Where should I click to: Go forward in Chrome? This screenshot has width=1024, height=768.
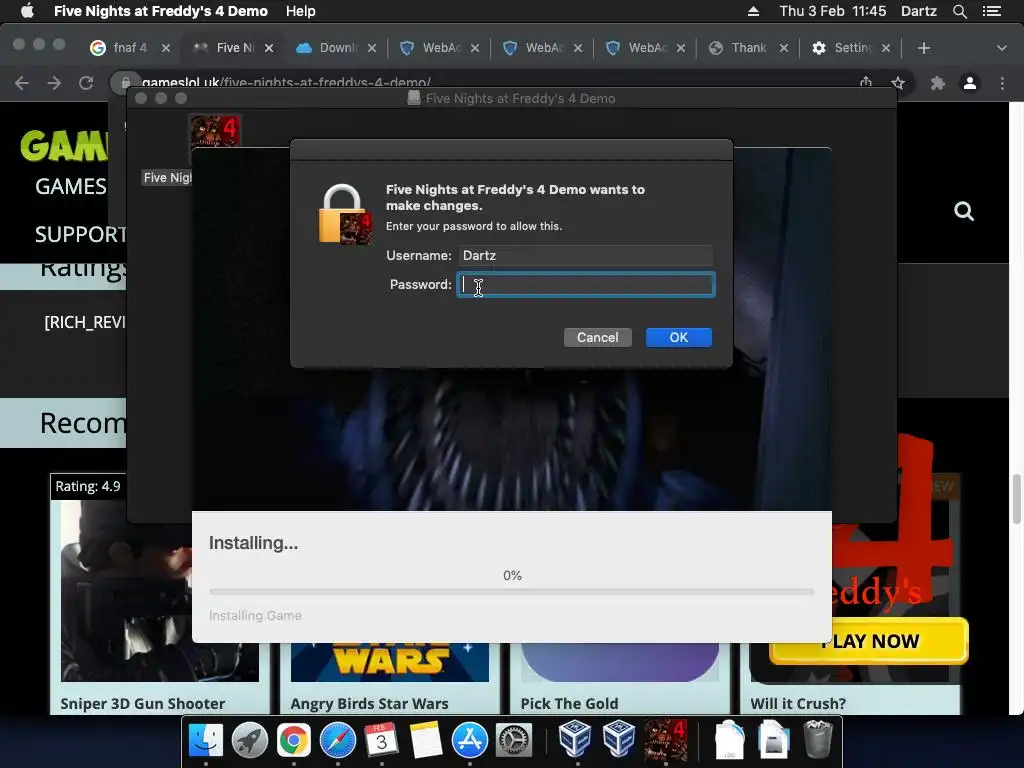(54, 83)
